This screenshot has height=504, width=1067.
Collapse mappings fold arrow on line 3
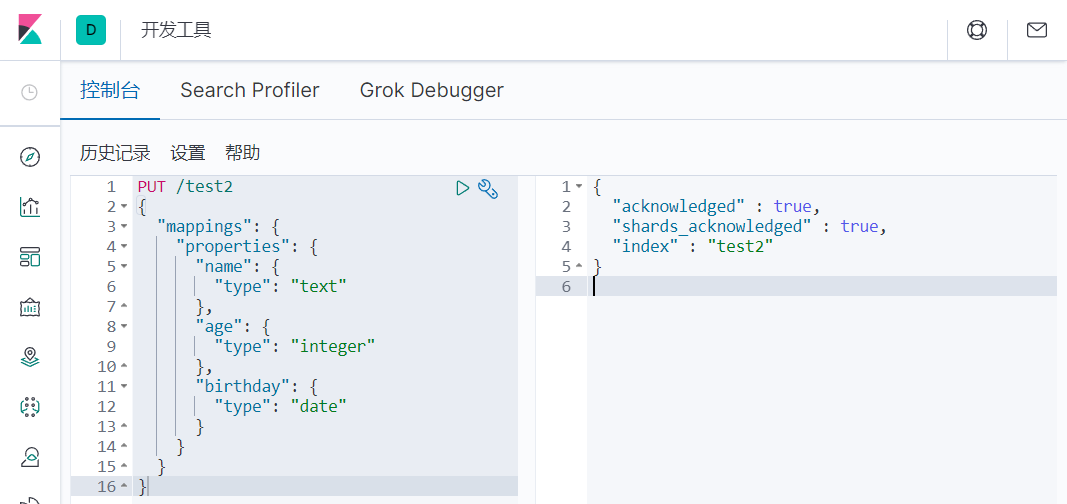(x=124, y=226)
